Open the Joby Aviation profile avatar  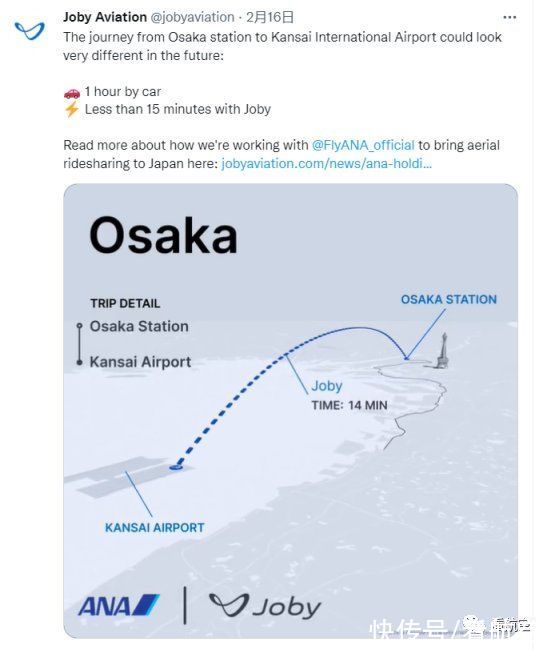click(x=29, y=30)
